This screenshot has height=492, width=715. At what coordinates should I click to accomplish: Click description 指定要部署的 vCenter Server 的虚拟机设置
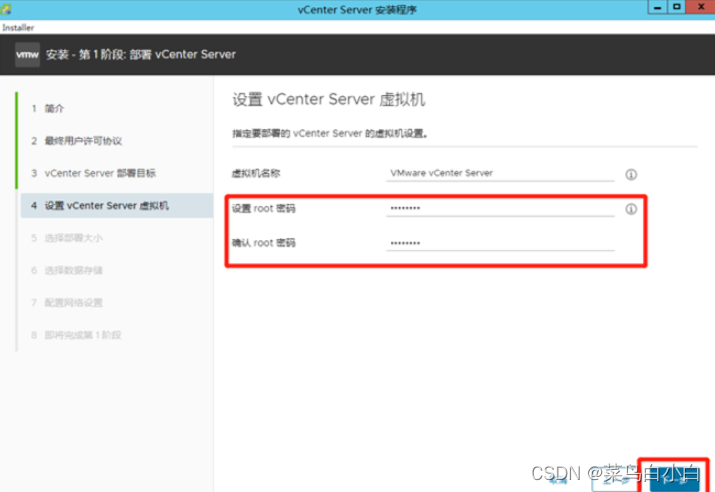[x=330, y=134]
